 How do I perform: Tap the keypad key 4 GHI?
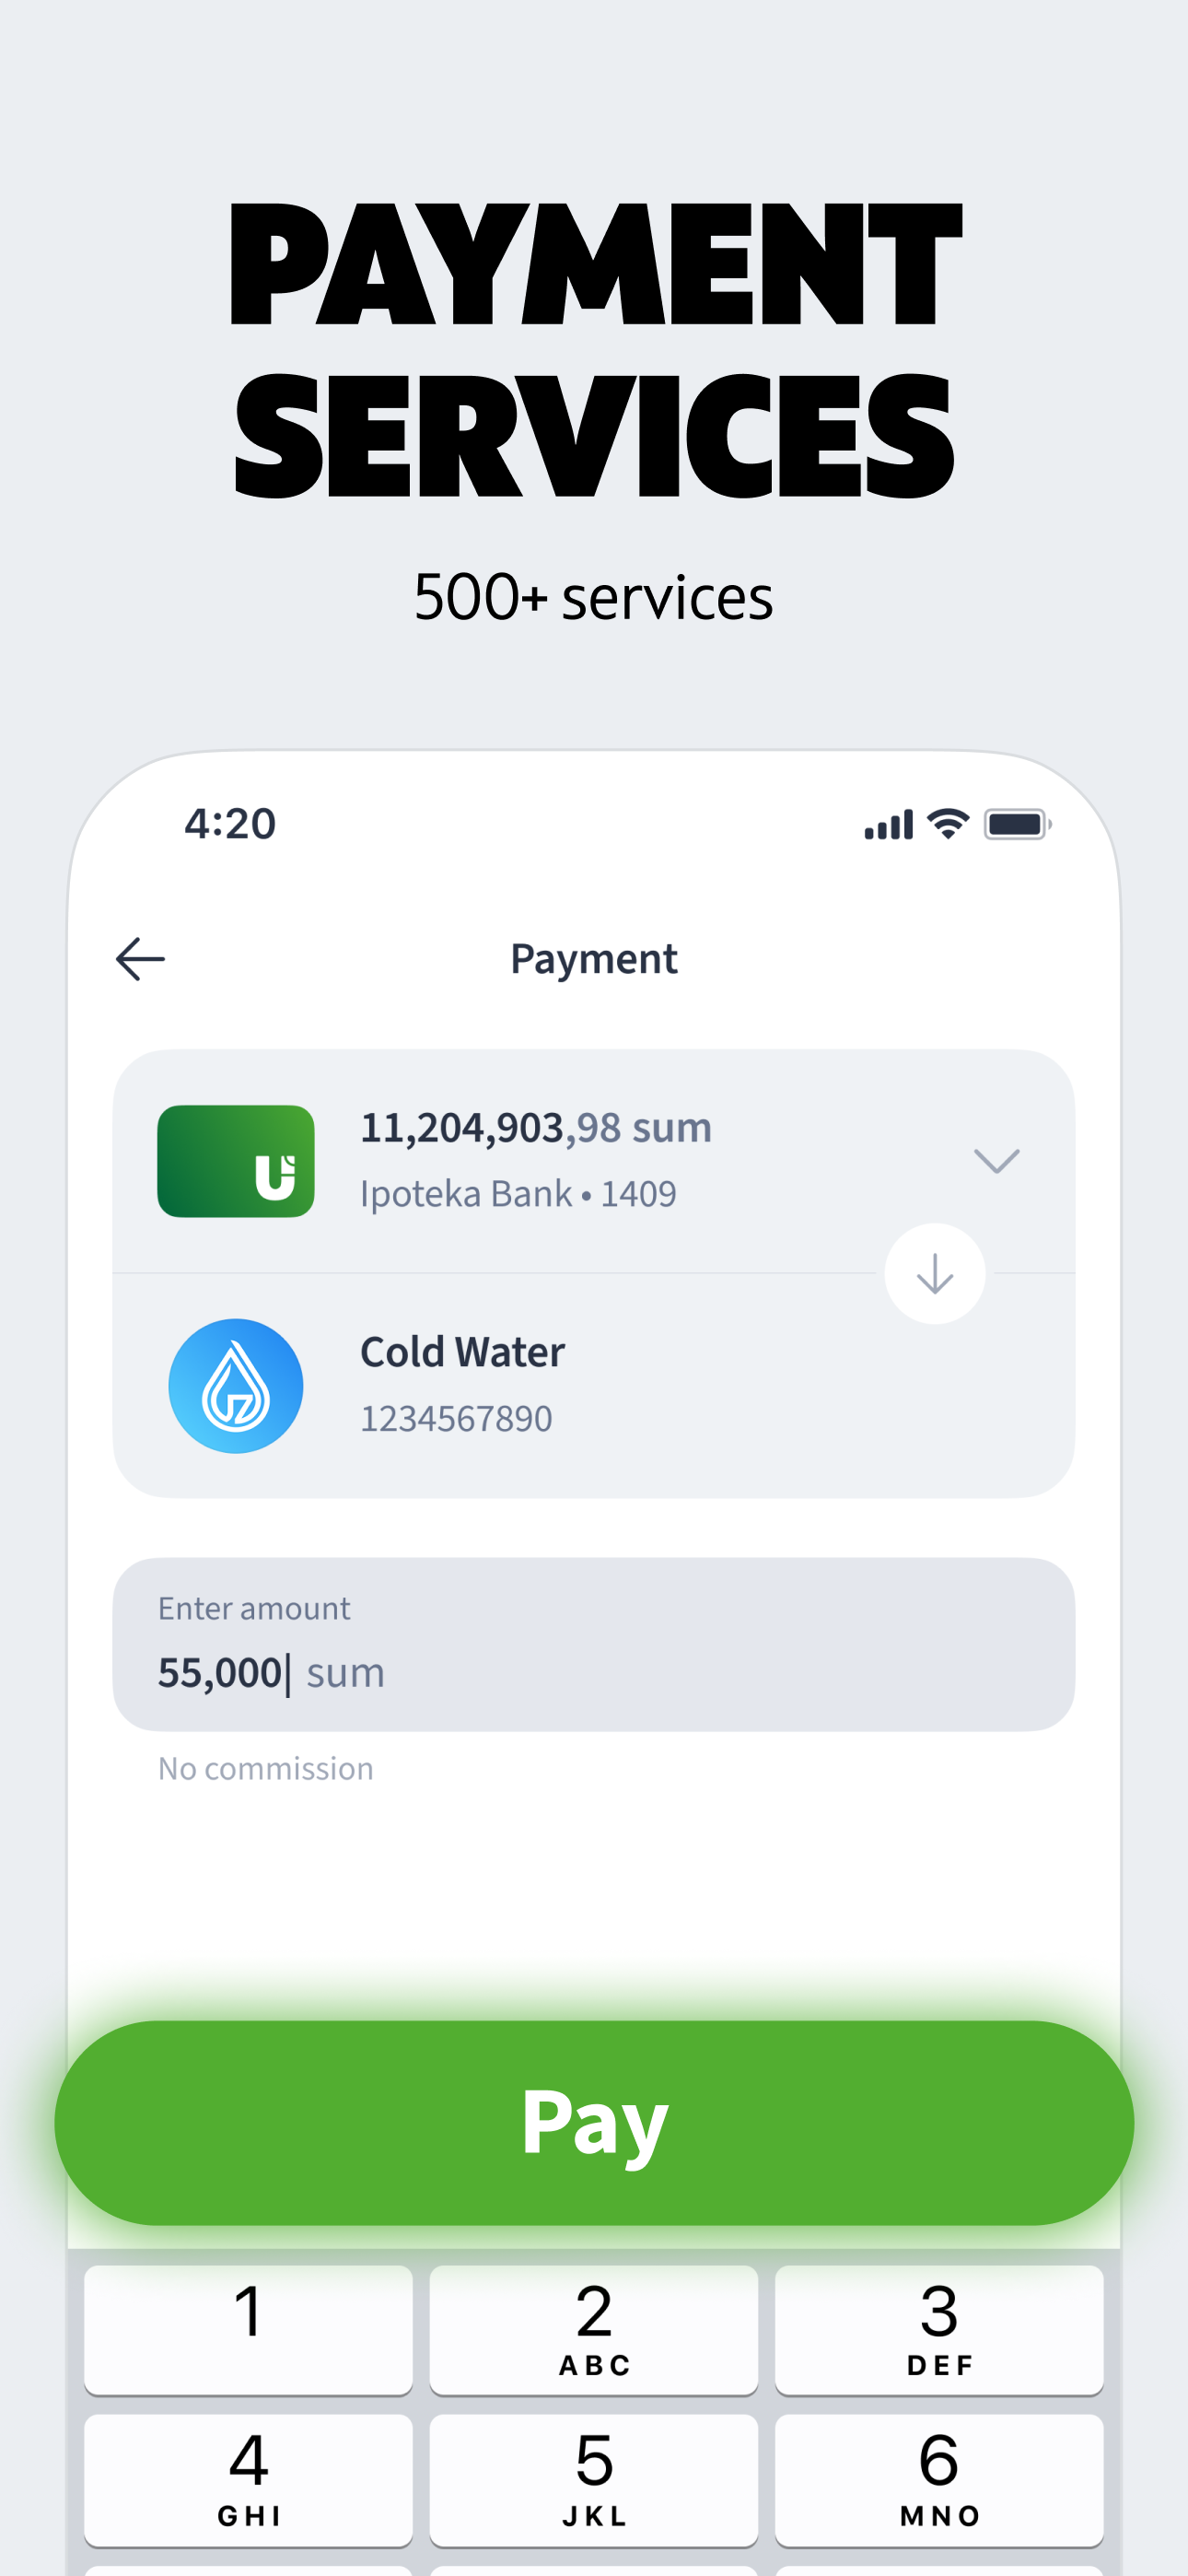click(x=248, y=2479)
